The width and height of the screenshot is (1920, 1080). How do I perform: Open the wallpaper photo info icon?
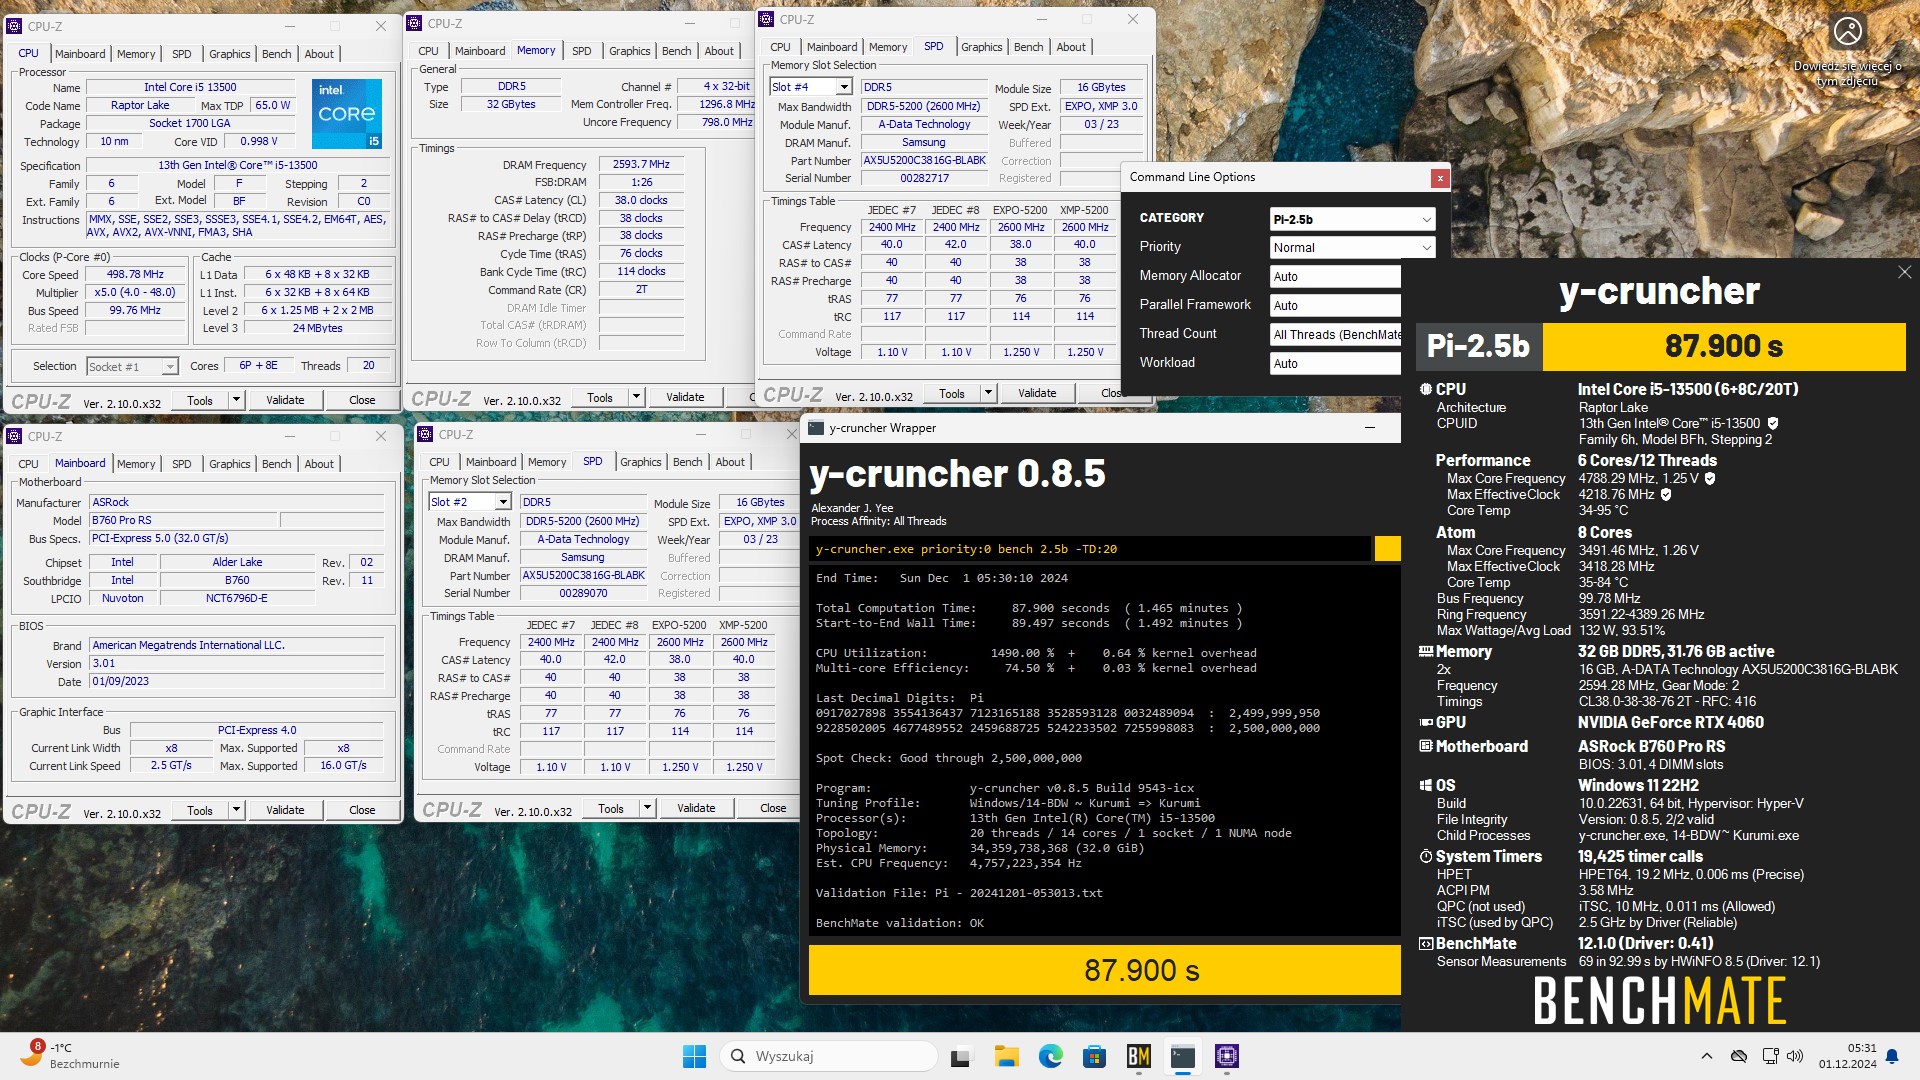(x=1847, y=31)
